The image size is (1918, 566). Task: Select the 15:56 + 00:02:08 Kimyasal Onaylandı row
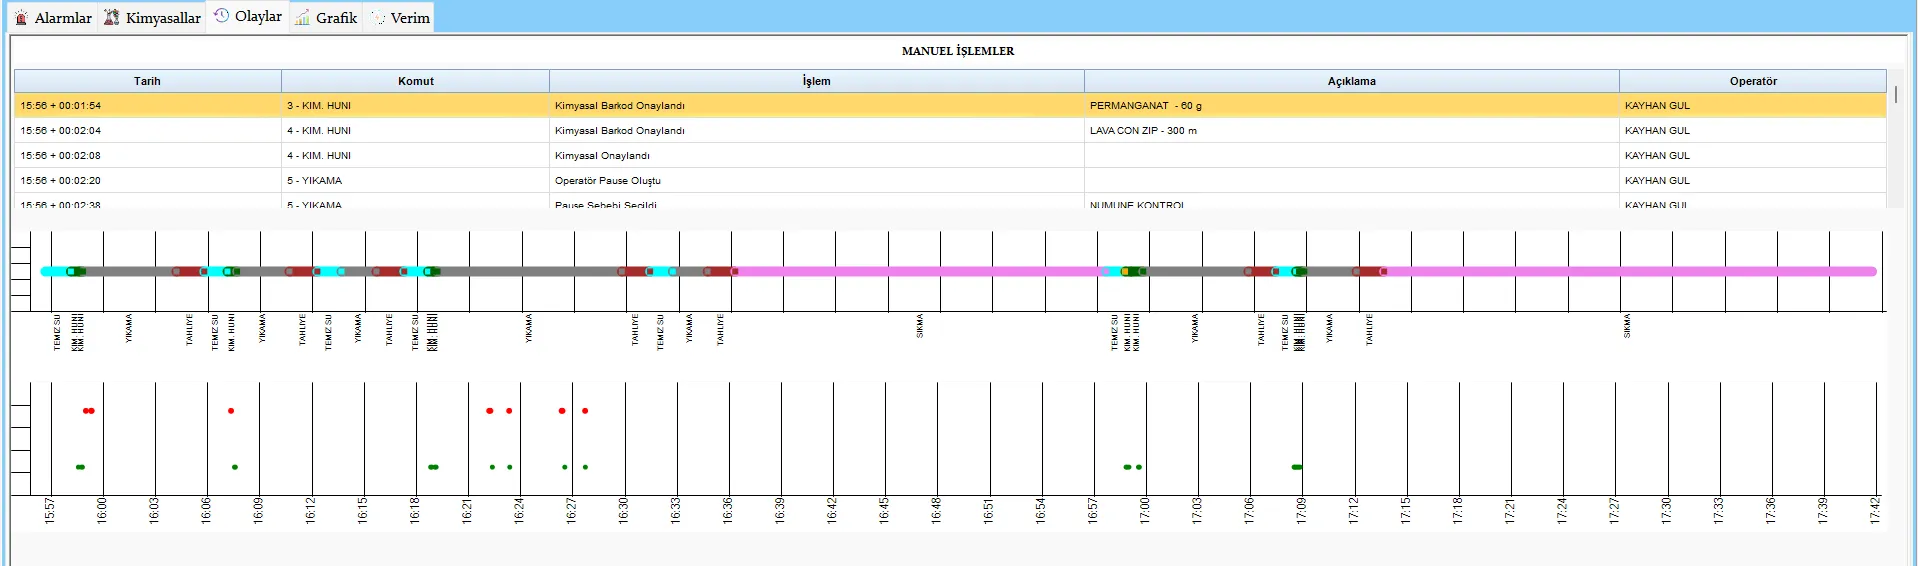[602, 156]
